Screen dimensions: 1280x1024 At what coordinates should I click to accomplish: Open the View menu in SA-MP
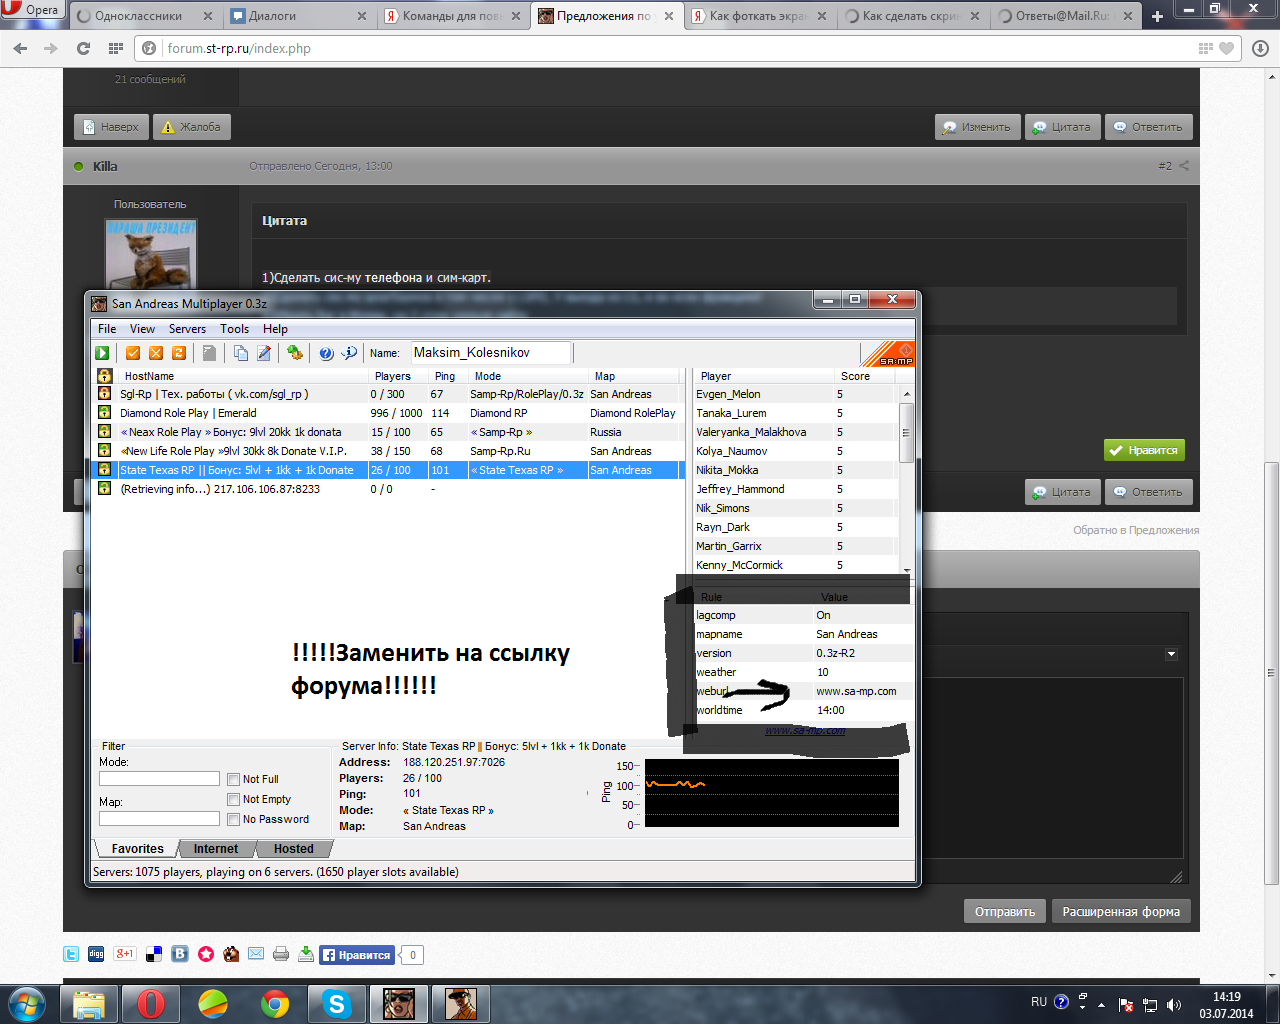tap(142, 329)
